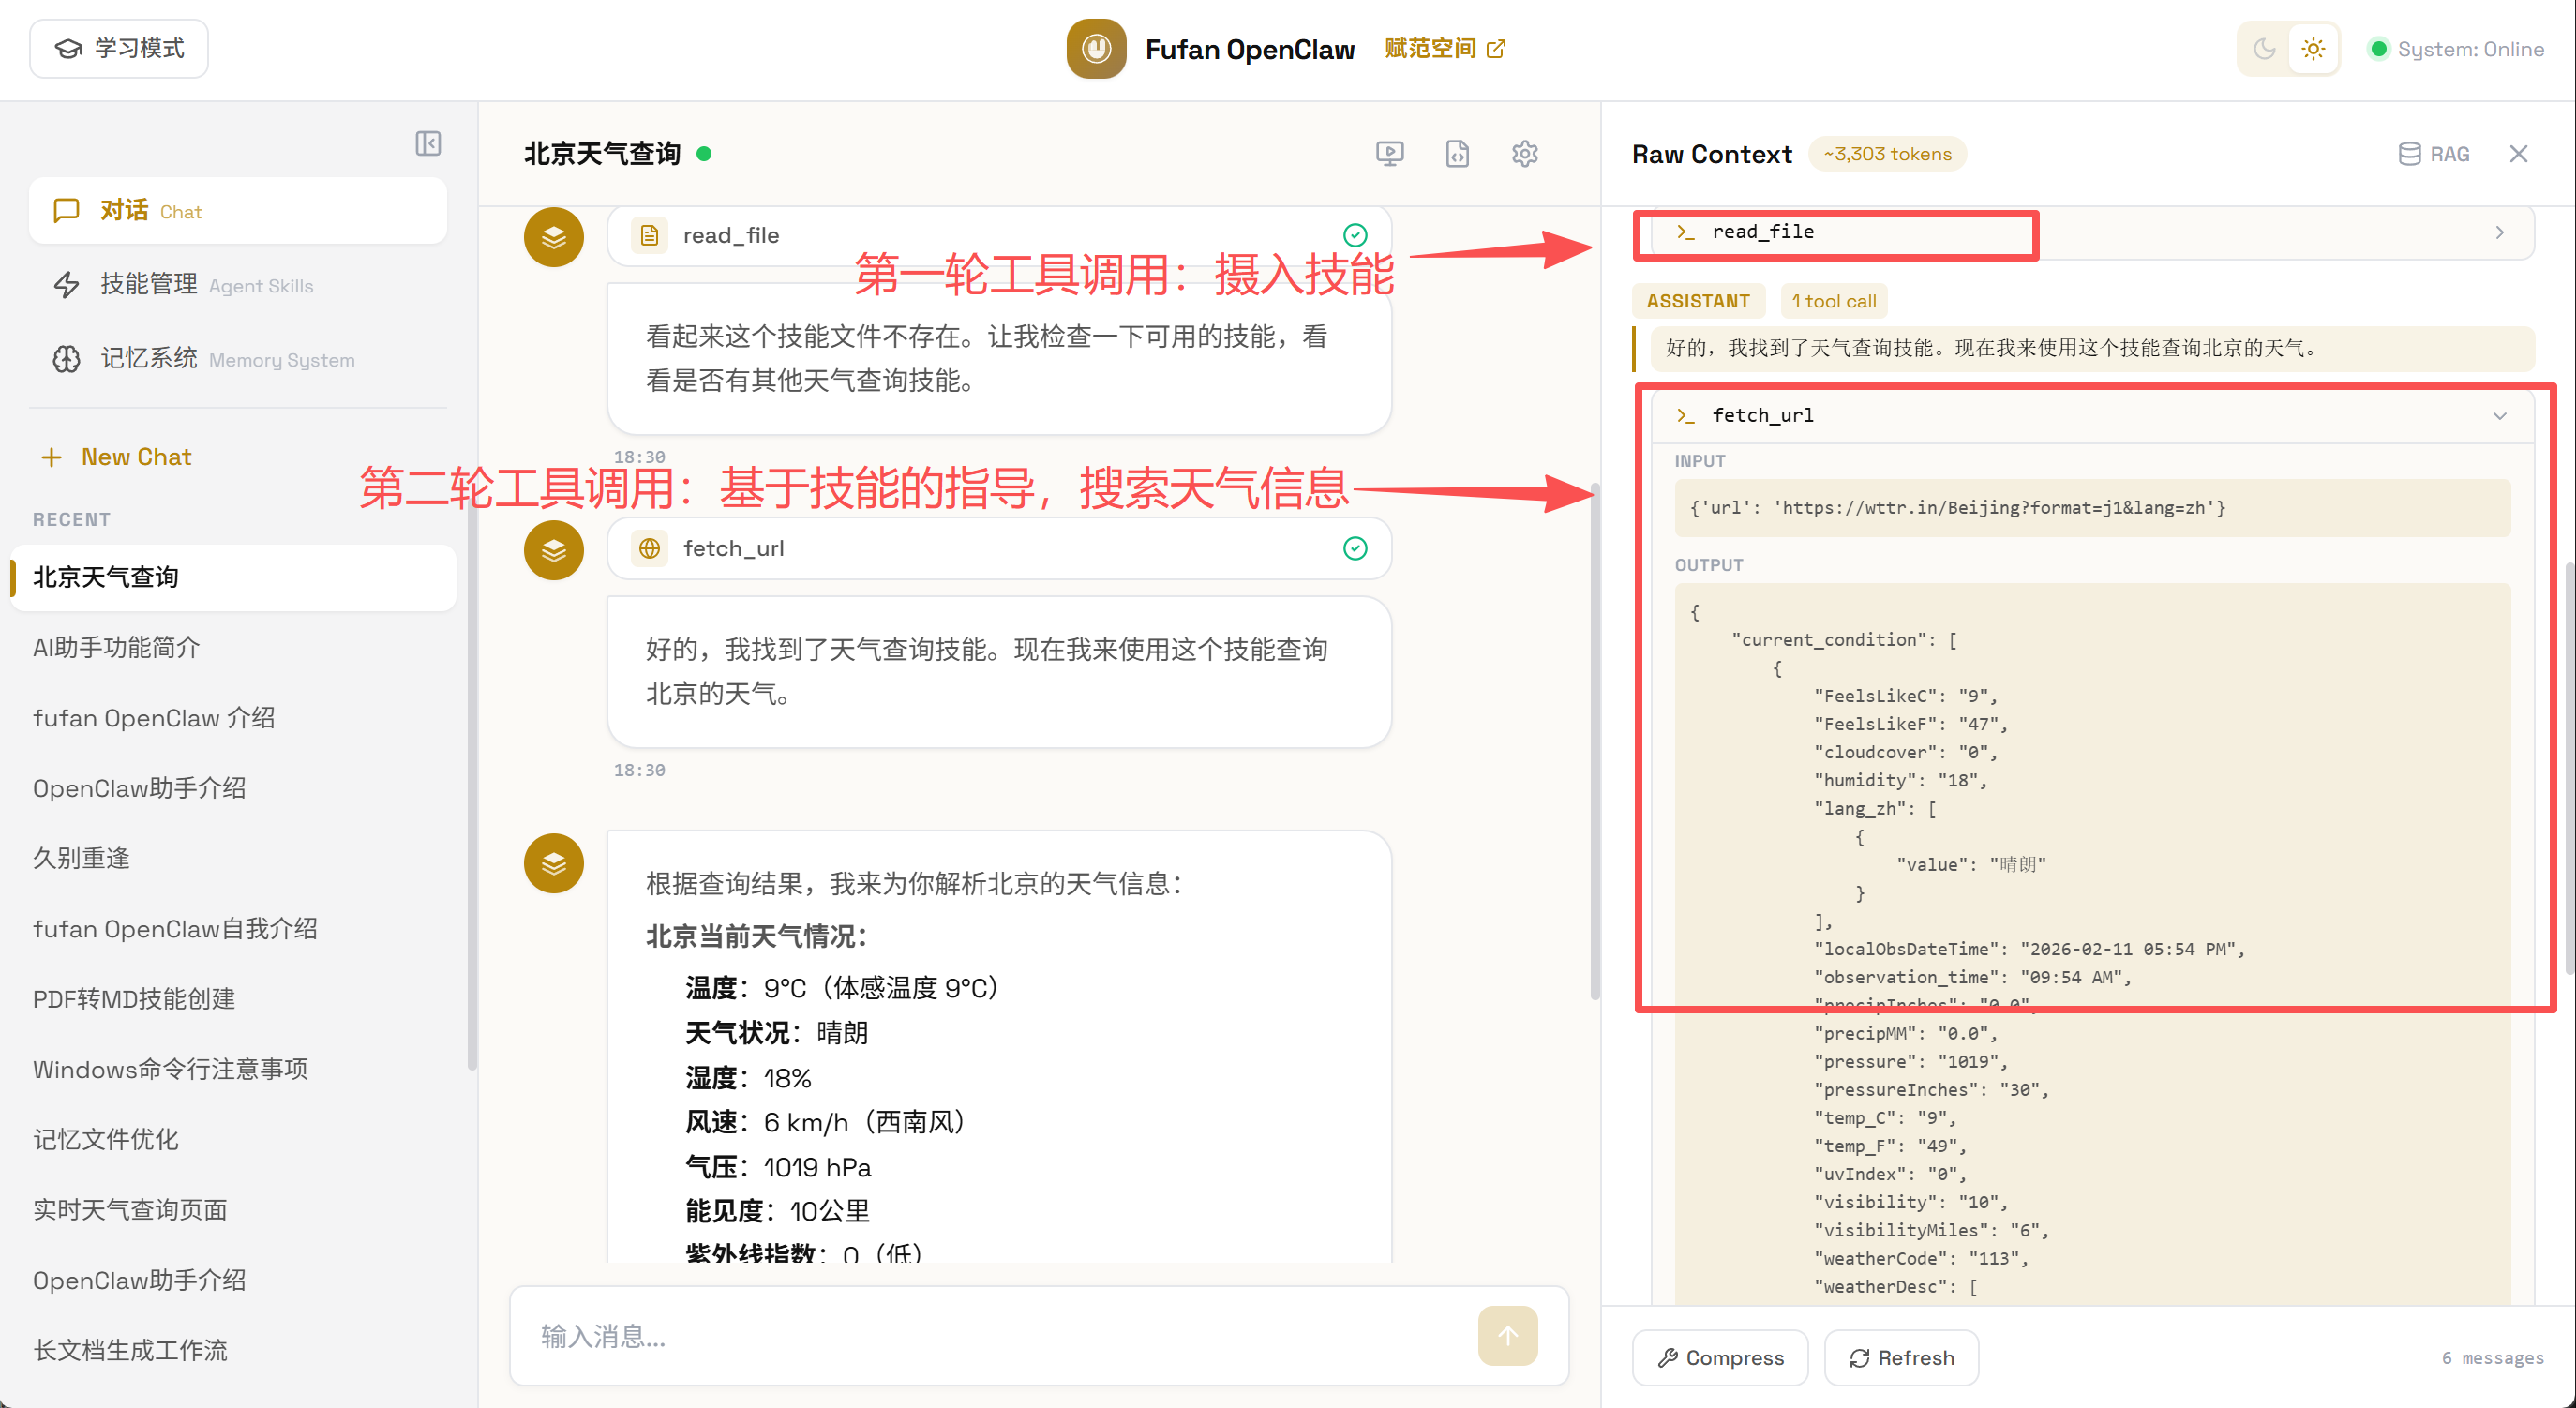2576x1408 pixels.
Task: Click the 湿度: 18% line in weather result
Action: [x=748, y=1078]
